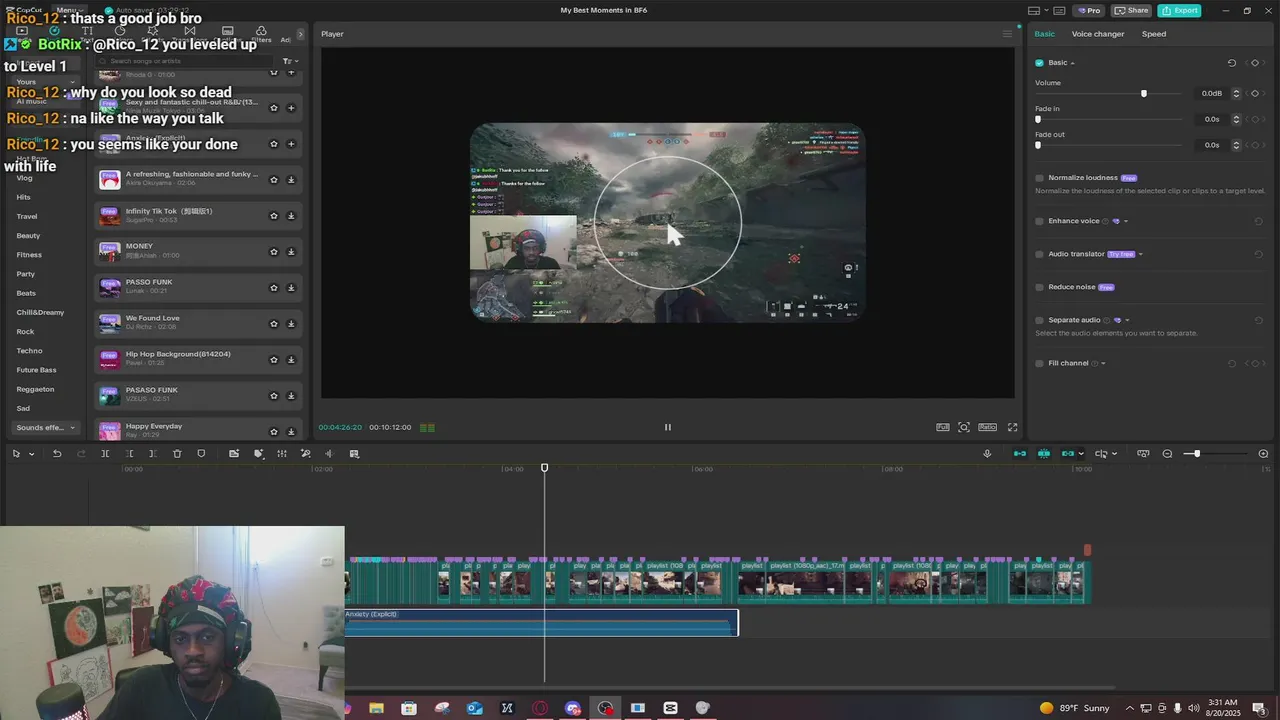Expand Fill channel options arrow
This screenshot has height=720, width=1280.
1103,363
